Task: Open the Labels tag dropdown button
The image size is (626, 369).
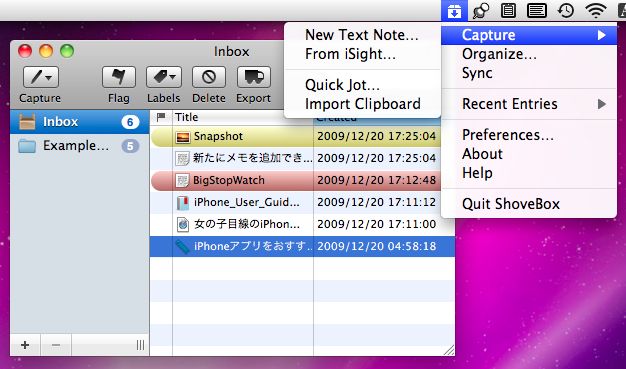Action: coord(164,77)
